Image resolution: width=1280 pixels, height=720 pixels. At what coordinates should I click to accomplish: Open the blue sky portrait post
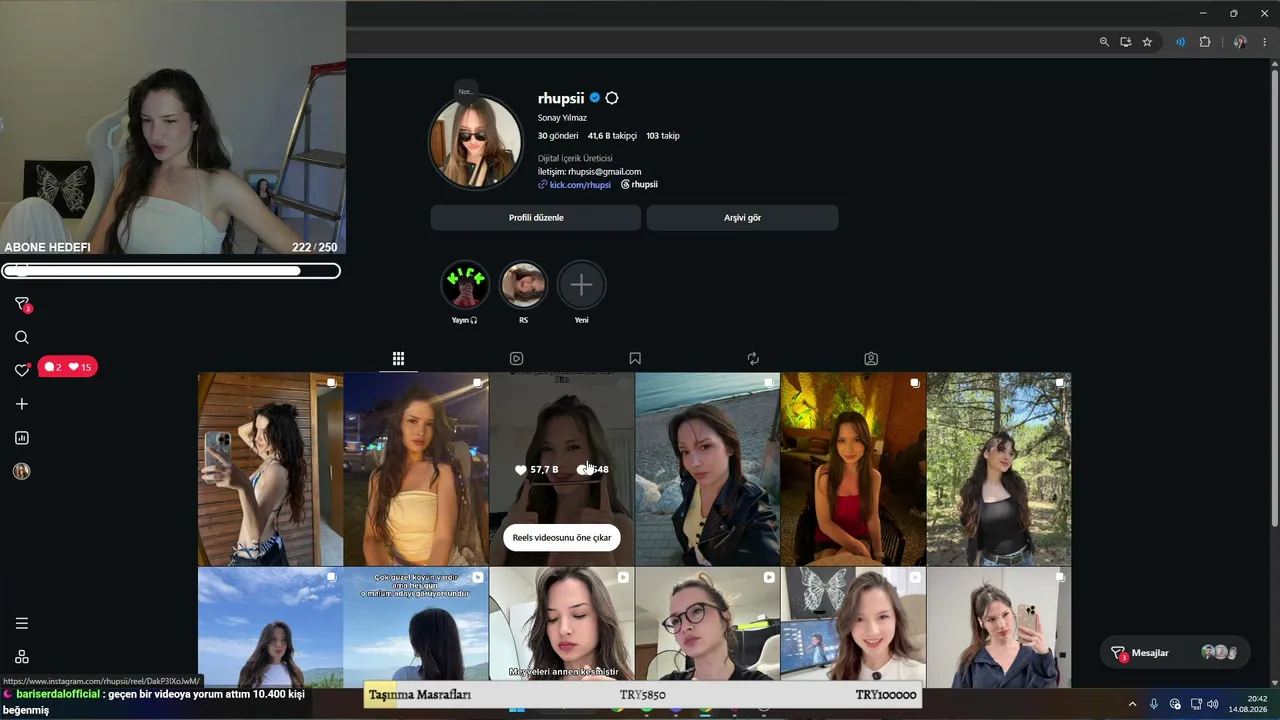270,627
